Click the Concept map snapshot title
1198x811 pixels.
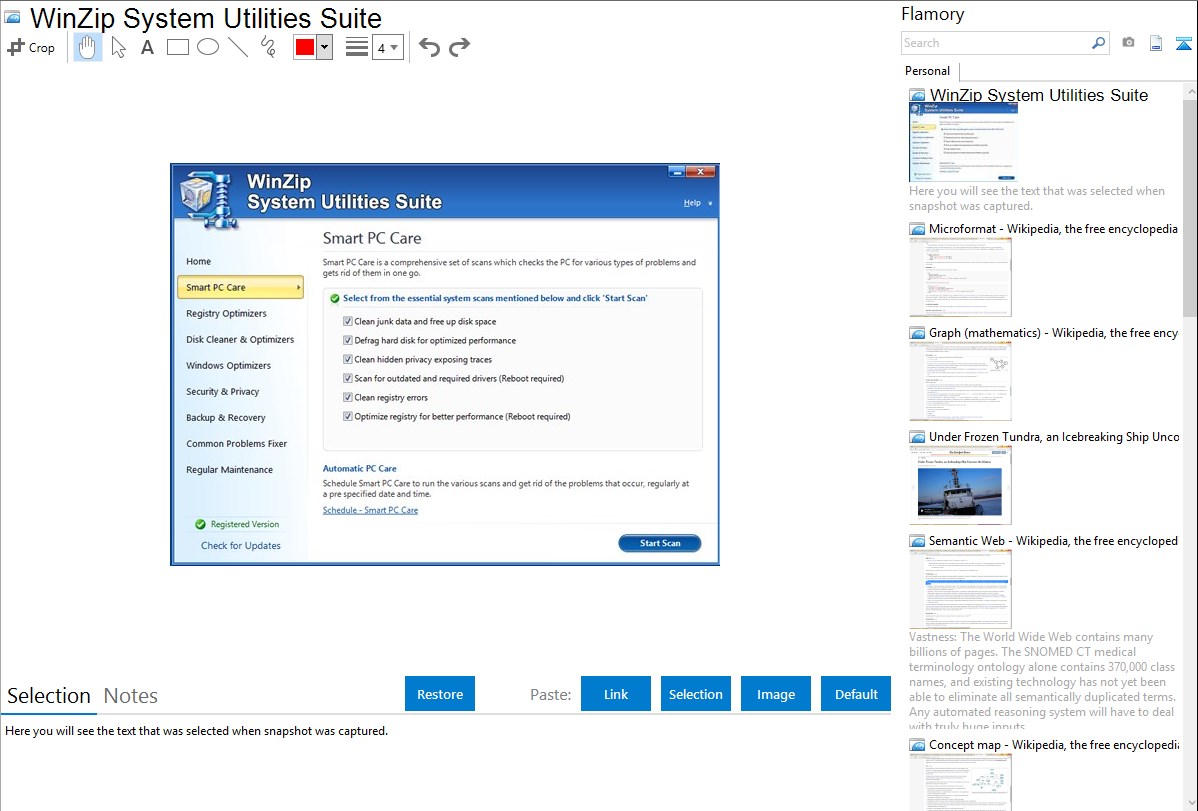tap(1054, 744)
